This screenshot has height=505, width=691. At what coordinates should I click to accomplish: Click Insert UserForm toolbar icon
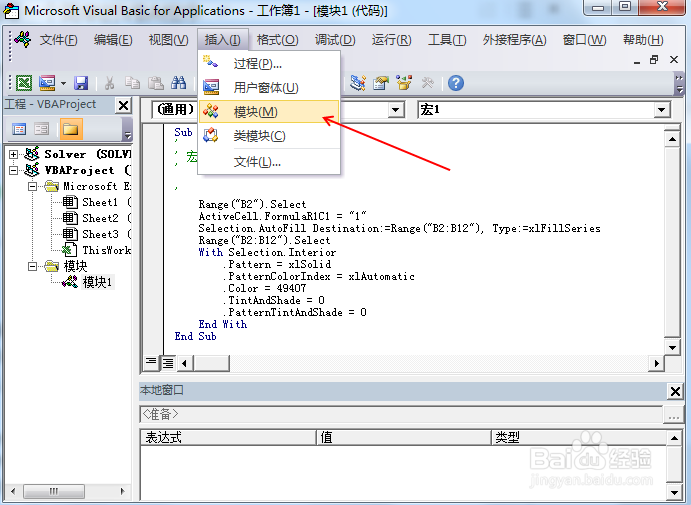tap(47, 83)
